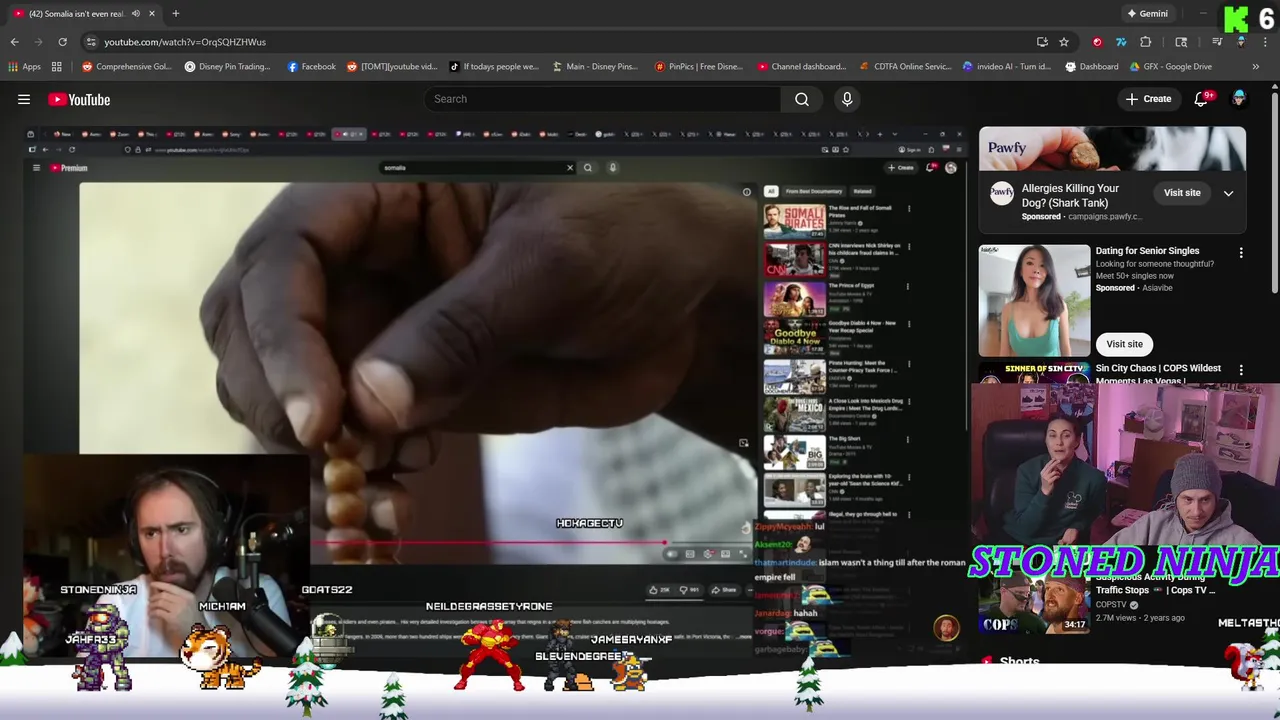The width and height of the screenshot is (1280, 720).
Task: Reload the page with refresh icon
Action: click(62, 42)
